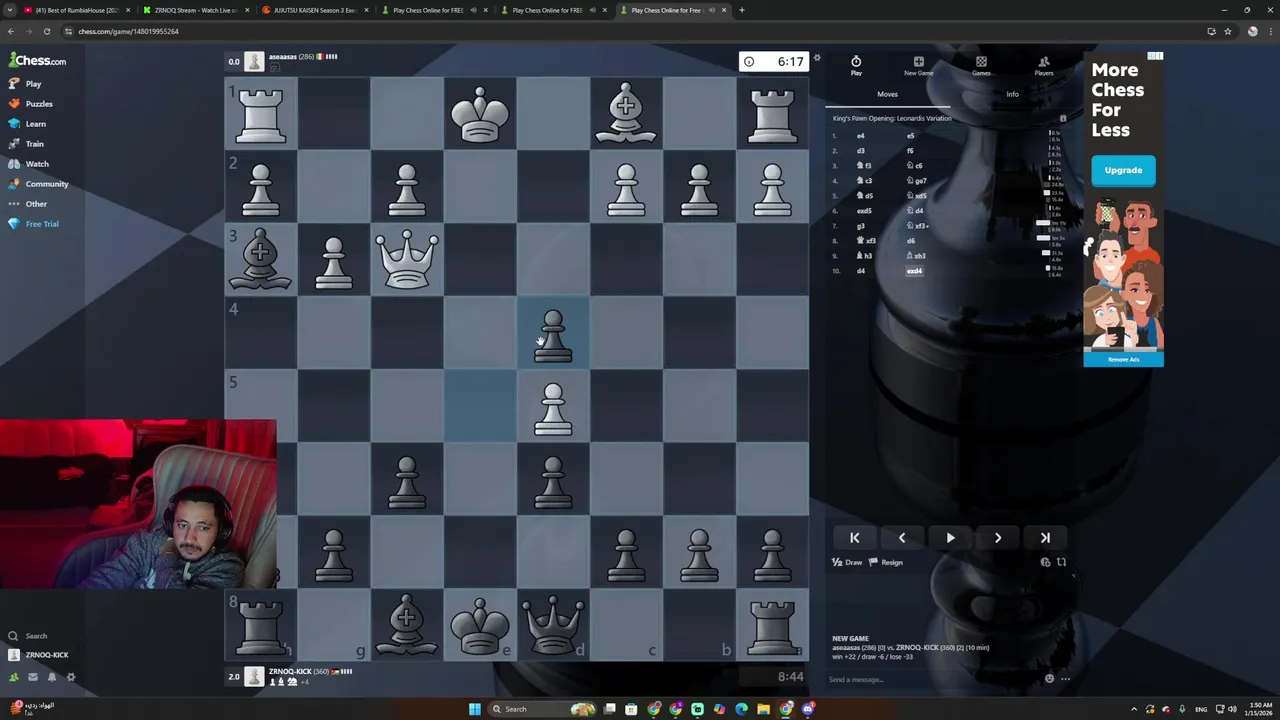Select the New Game tab
The image size is (1280, 720).
pos(918,66)
